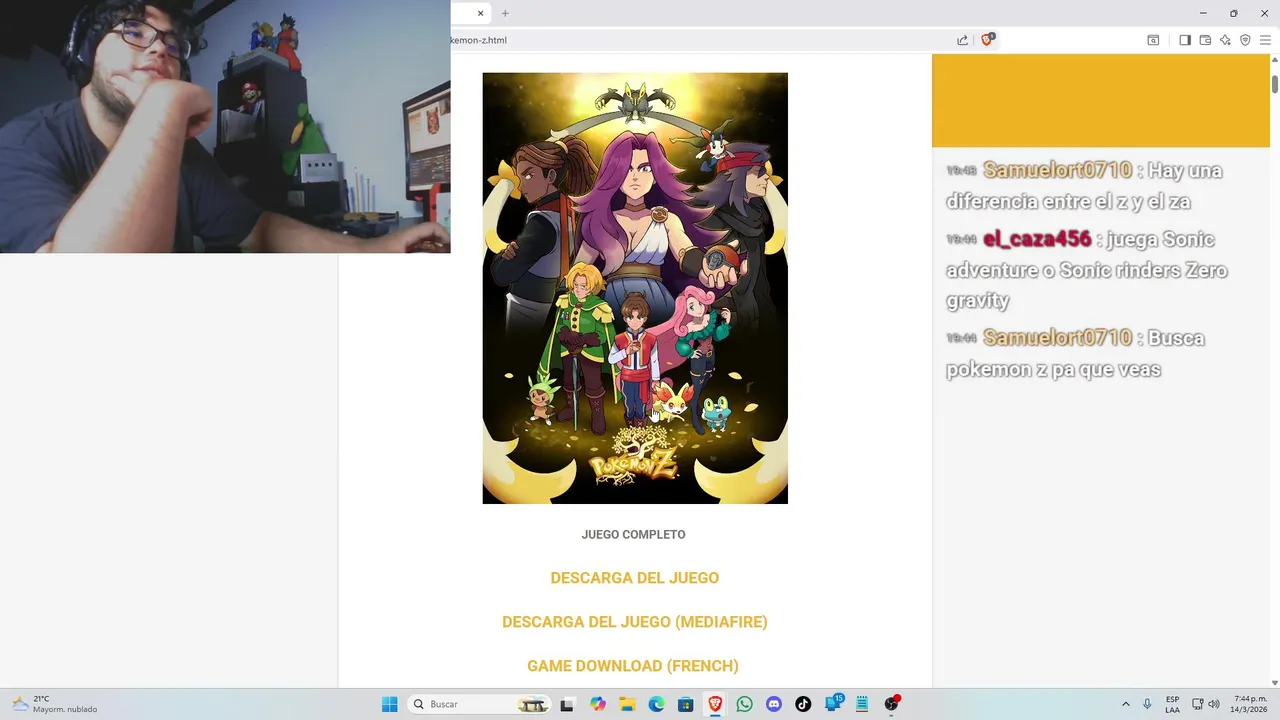
Task: Click the Brave VPN shield icon
Action: coord(1245,40)
